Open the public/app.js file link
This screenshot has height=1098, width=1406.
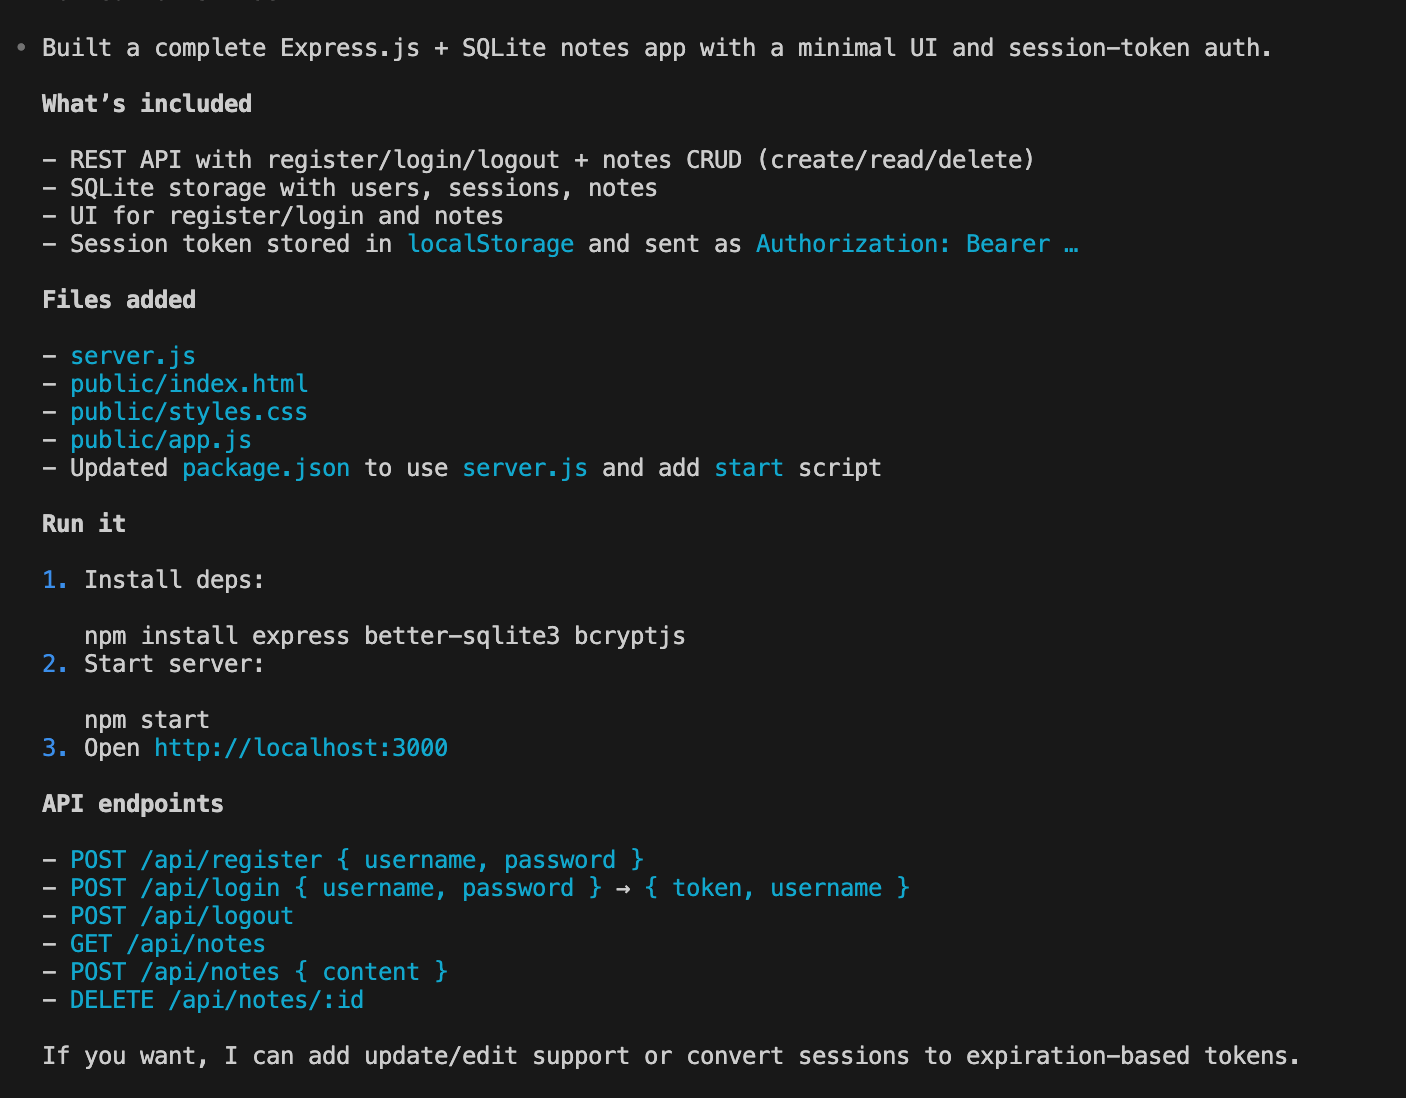pos(160,440)
